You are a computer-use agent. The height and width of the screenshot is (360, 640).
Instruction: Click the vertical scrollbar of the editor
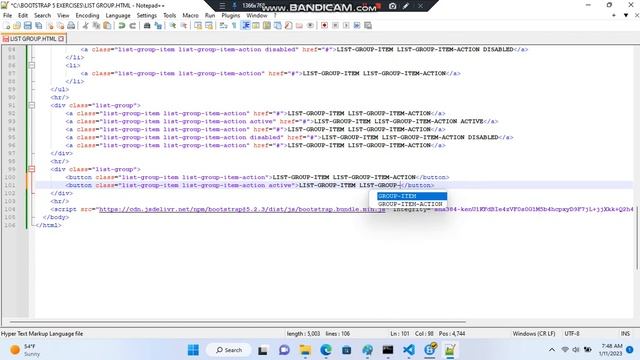click(x=637, y=239)
